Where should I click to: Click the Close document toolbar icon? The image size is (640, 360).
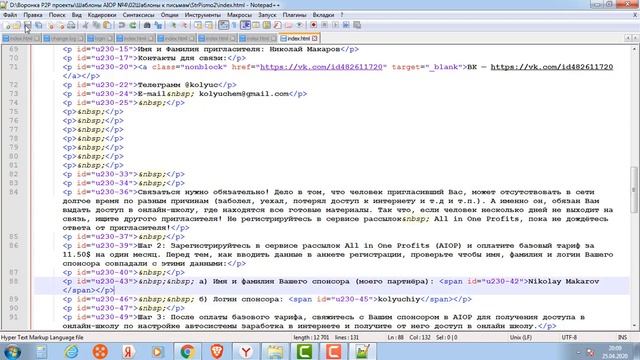point(51,25)
